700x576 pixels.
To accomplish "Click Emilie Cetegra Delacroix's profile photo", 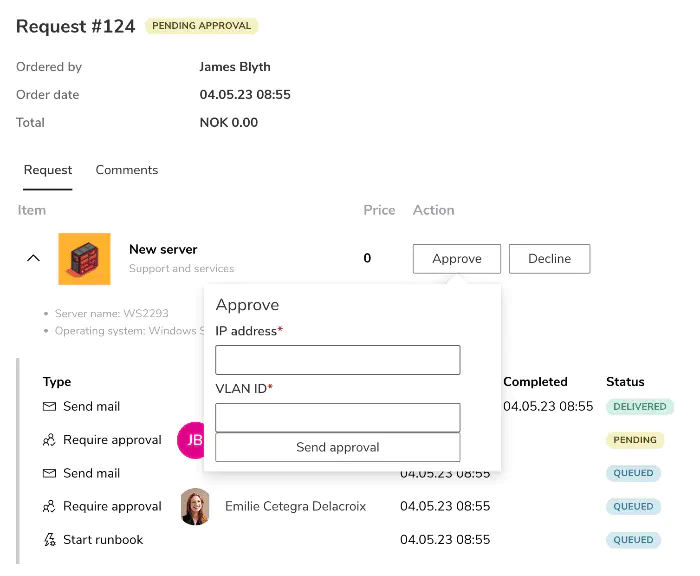I will [x=195, y=507].
